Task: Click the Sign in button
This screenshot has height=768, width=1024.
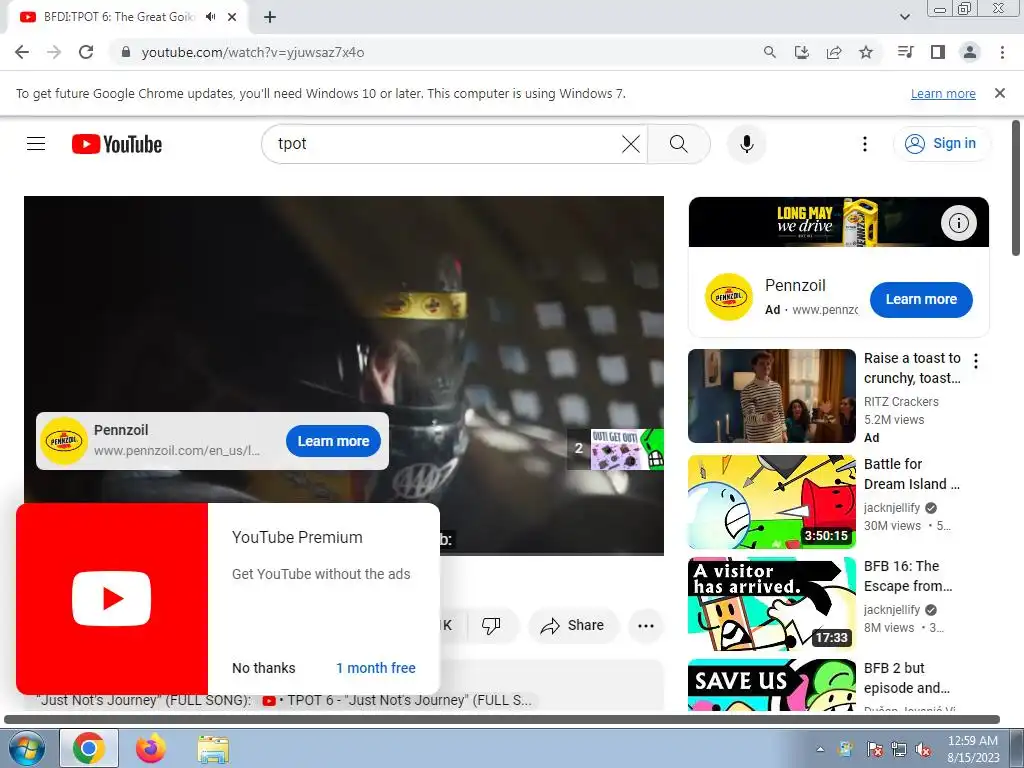Action: point(942,144)
